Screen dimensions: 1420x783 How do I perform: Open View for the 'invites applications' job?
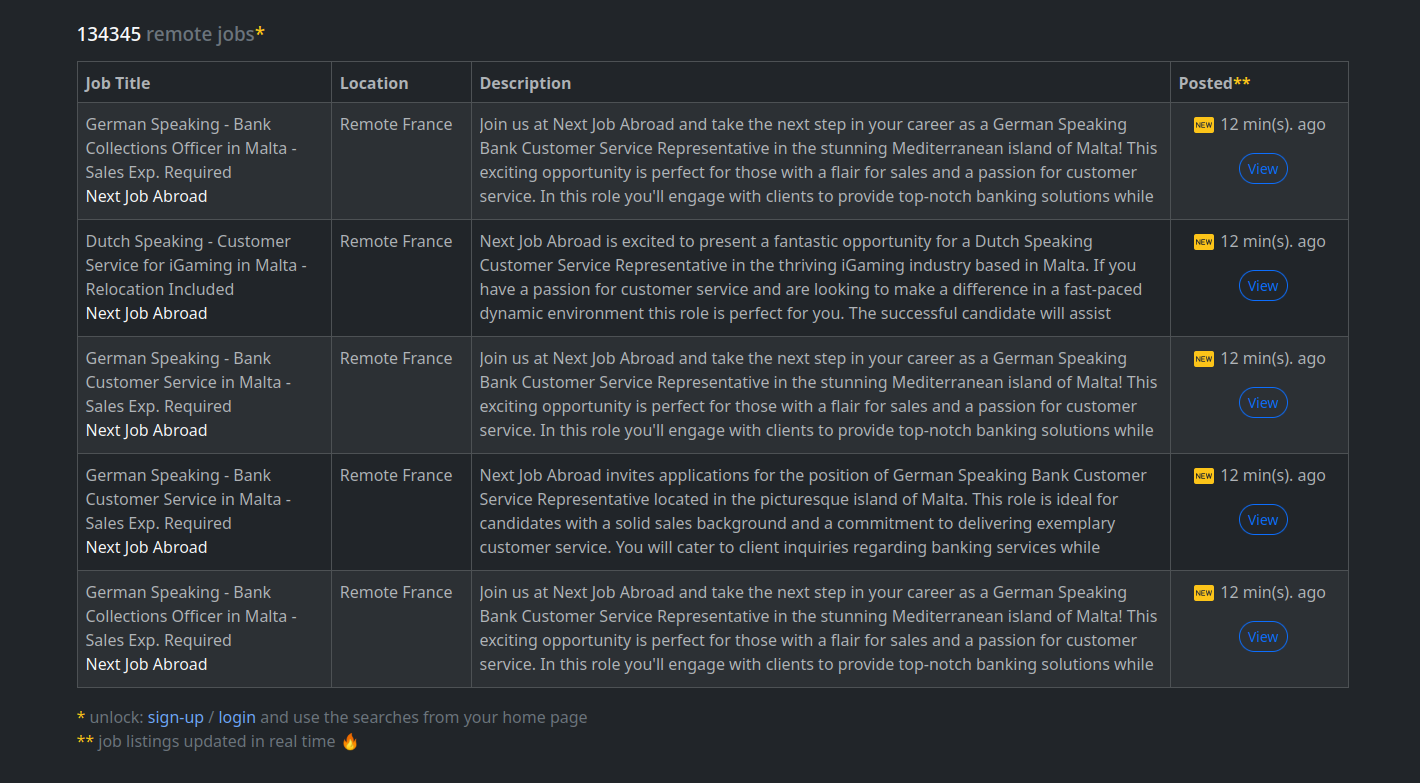click(1263, 520)
